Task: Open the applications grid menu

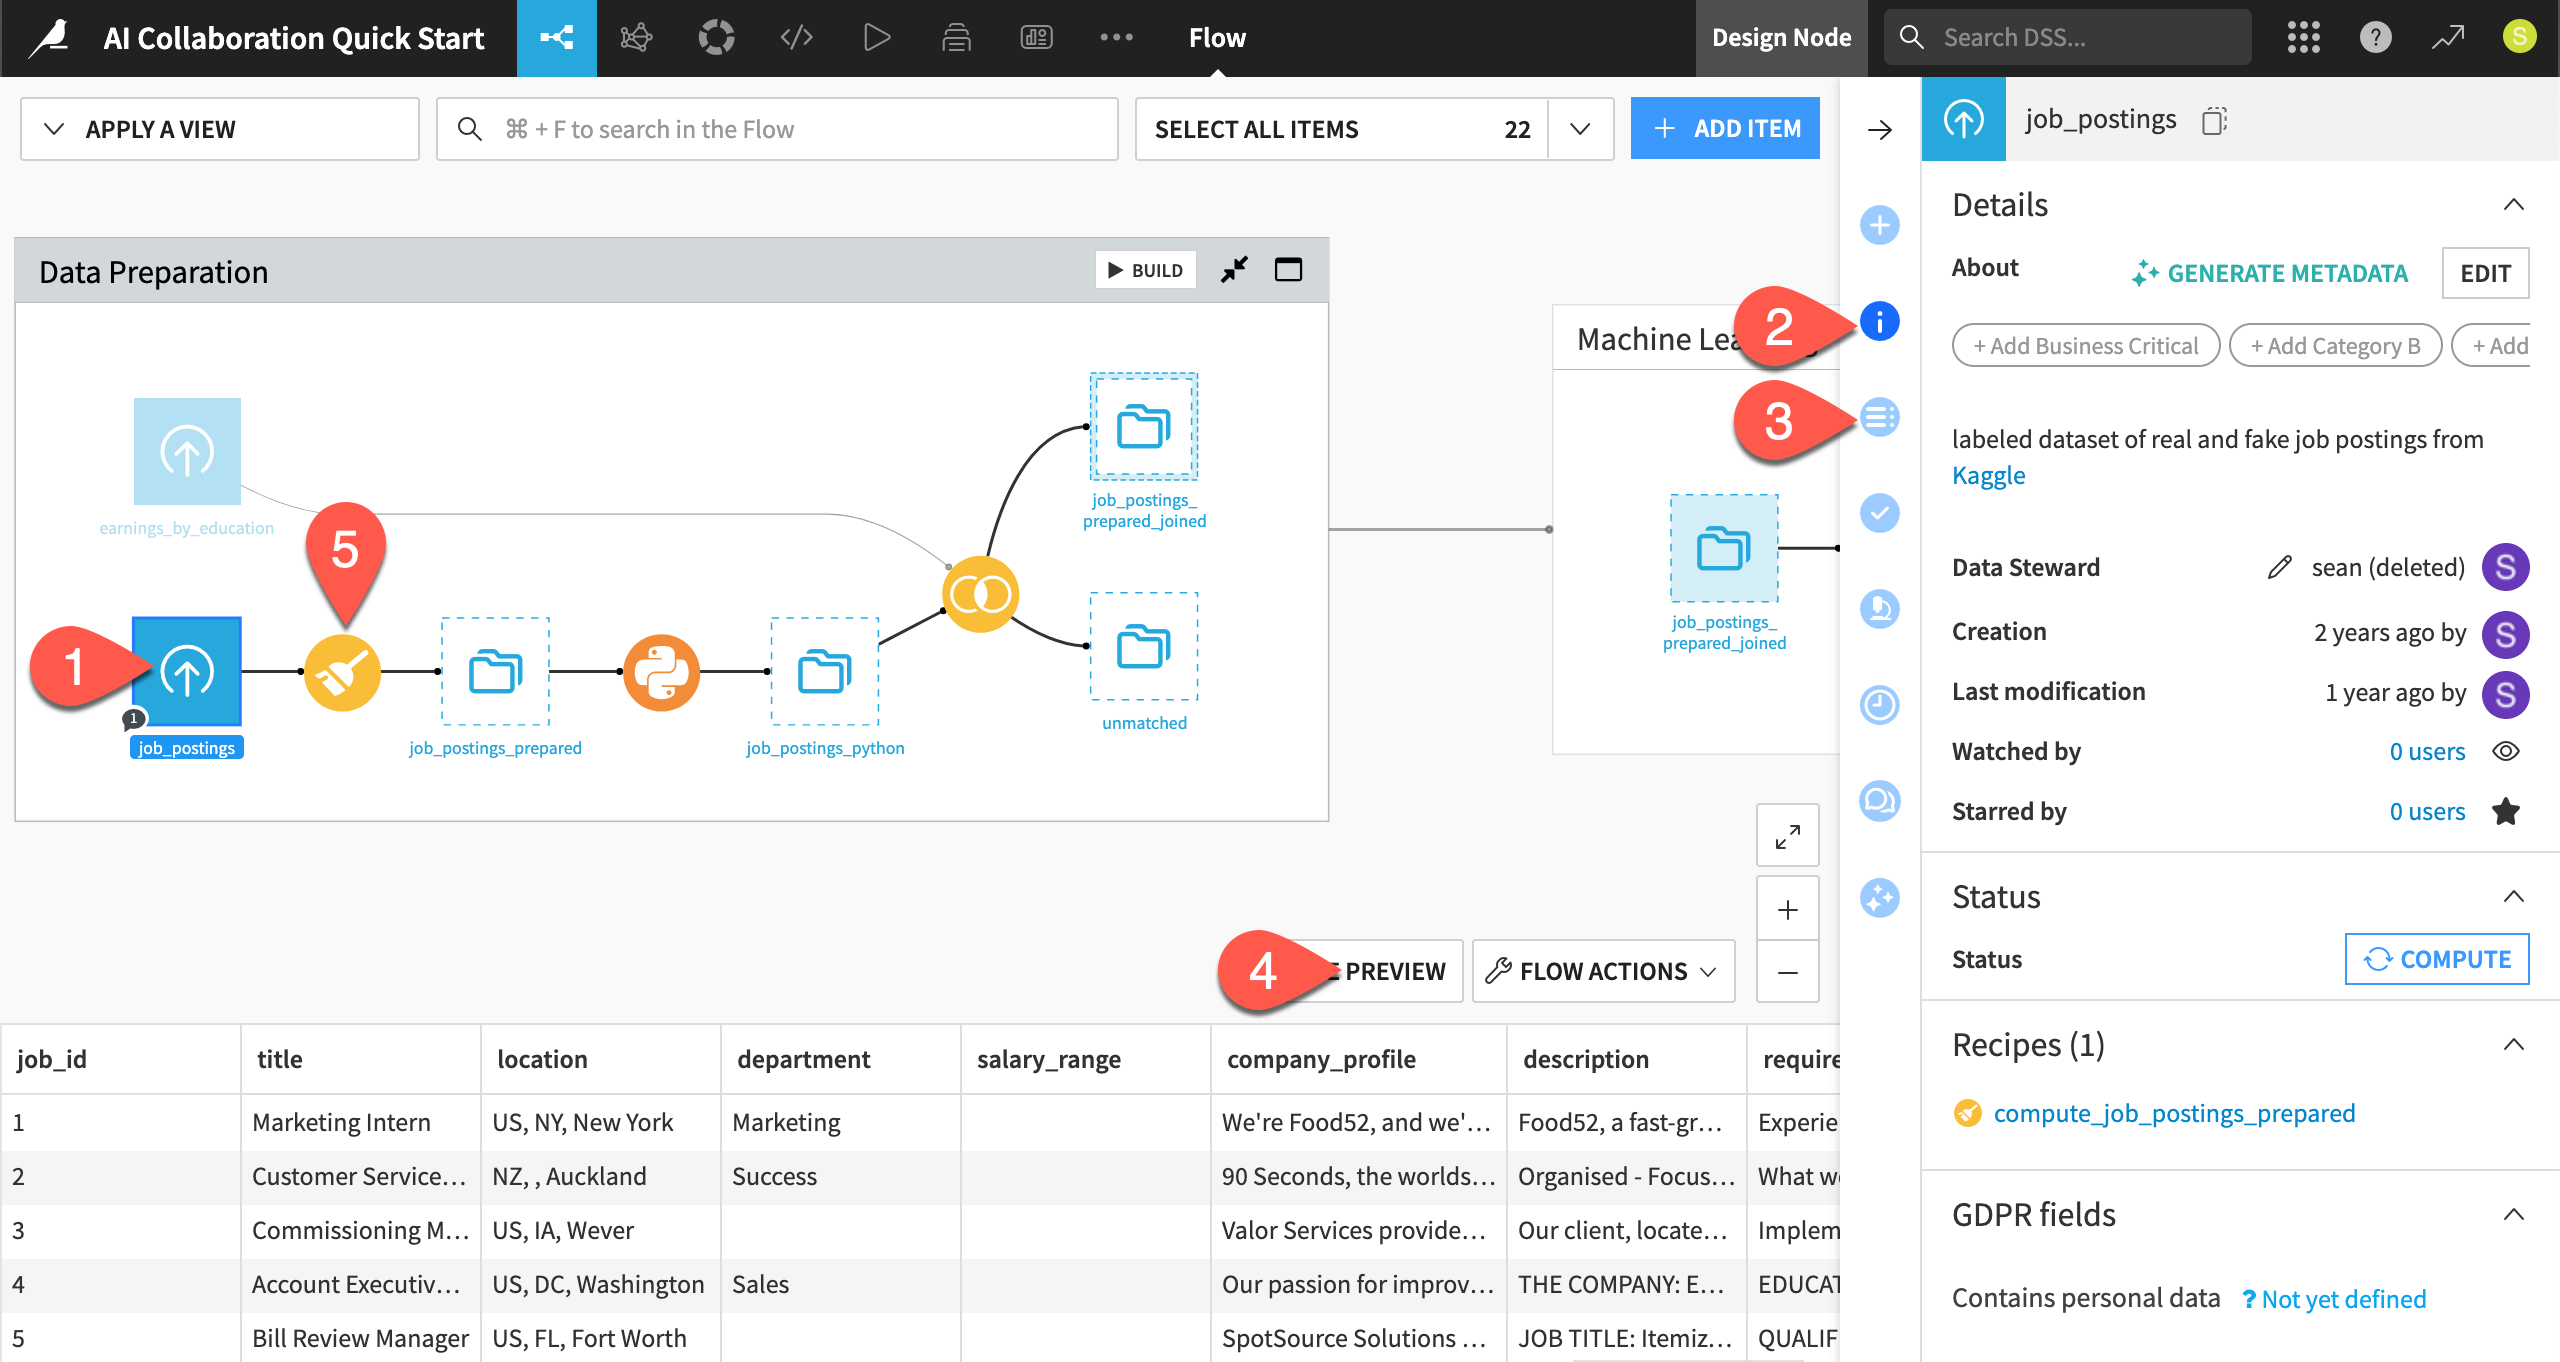Action: (2303, 38)
